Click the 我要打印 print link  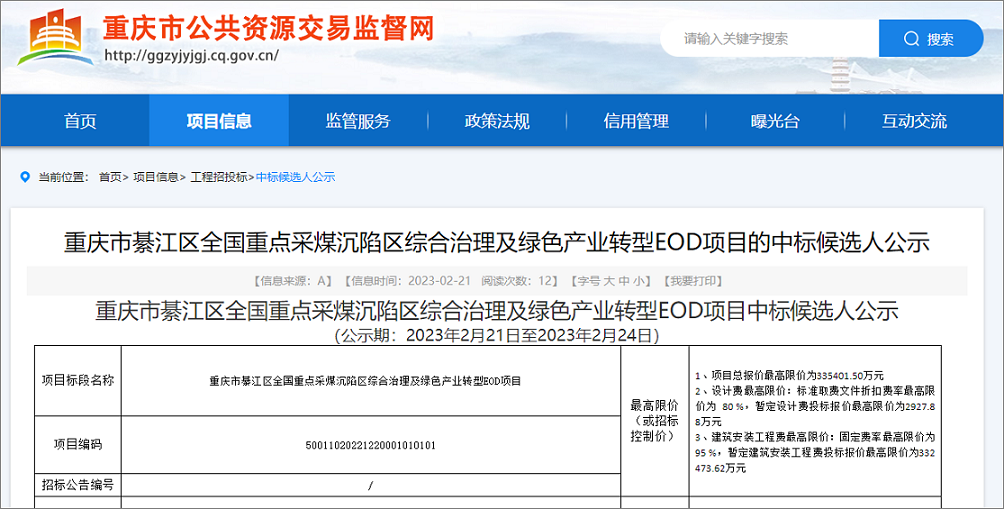pos(693,281)
